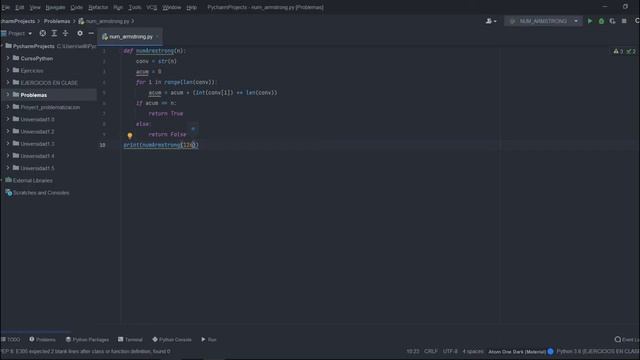Expand the Problemas folder
The width and height of the screenshot is (640, 360).
pos(8,95)
